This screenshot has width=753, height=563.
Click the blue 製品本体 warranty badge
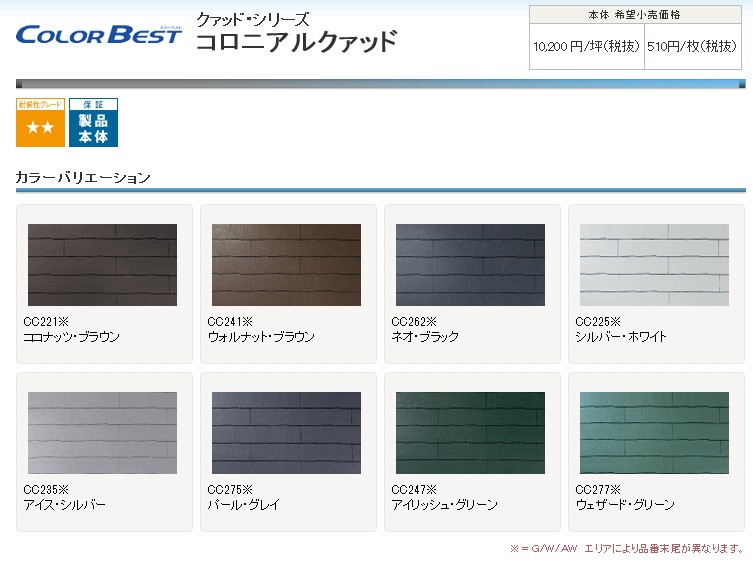click(x=93, y=122)
